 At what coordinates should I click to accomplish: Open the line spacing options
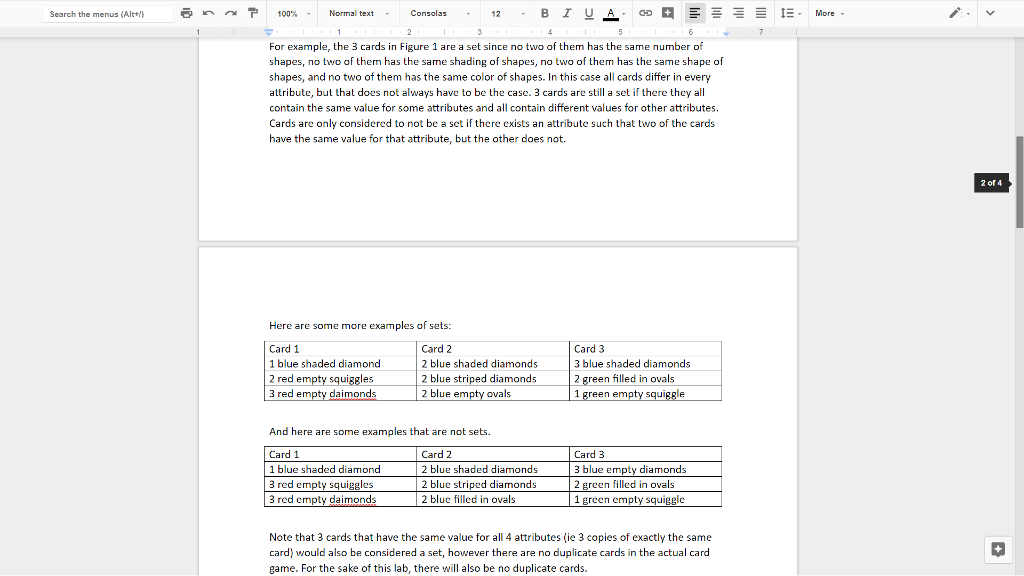788,13
